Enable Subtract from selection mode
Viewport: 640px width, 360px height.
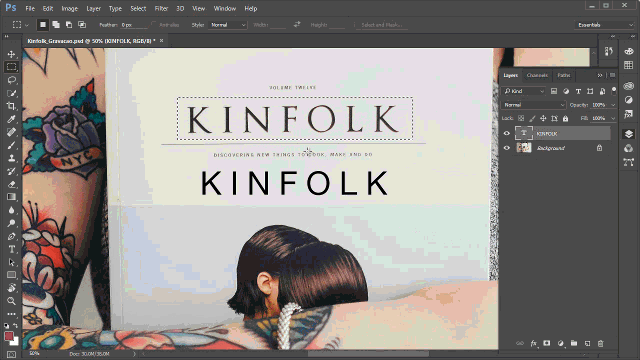69,24
